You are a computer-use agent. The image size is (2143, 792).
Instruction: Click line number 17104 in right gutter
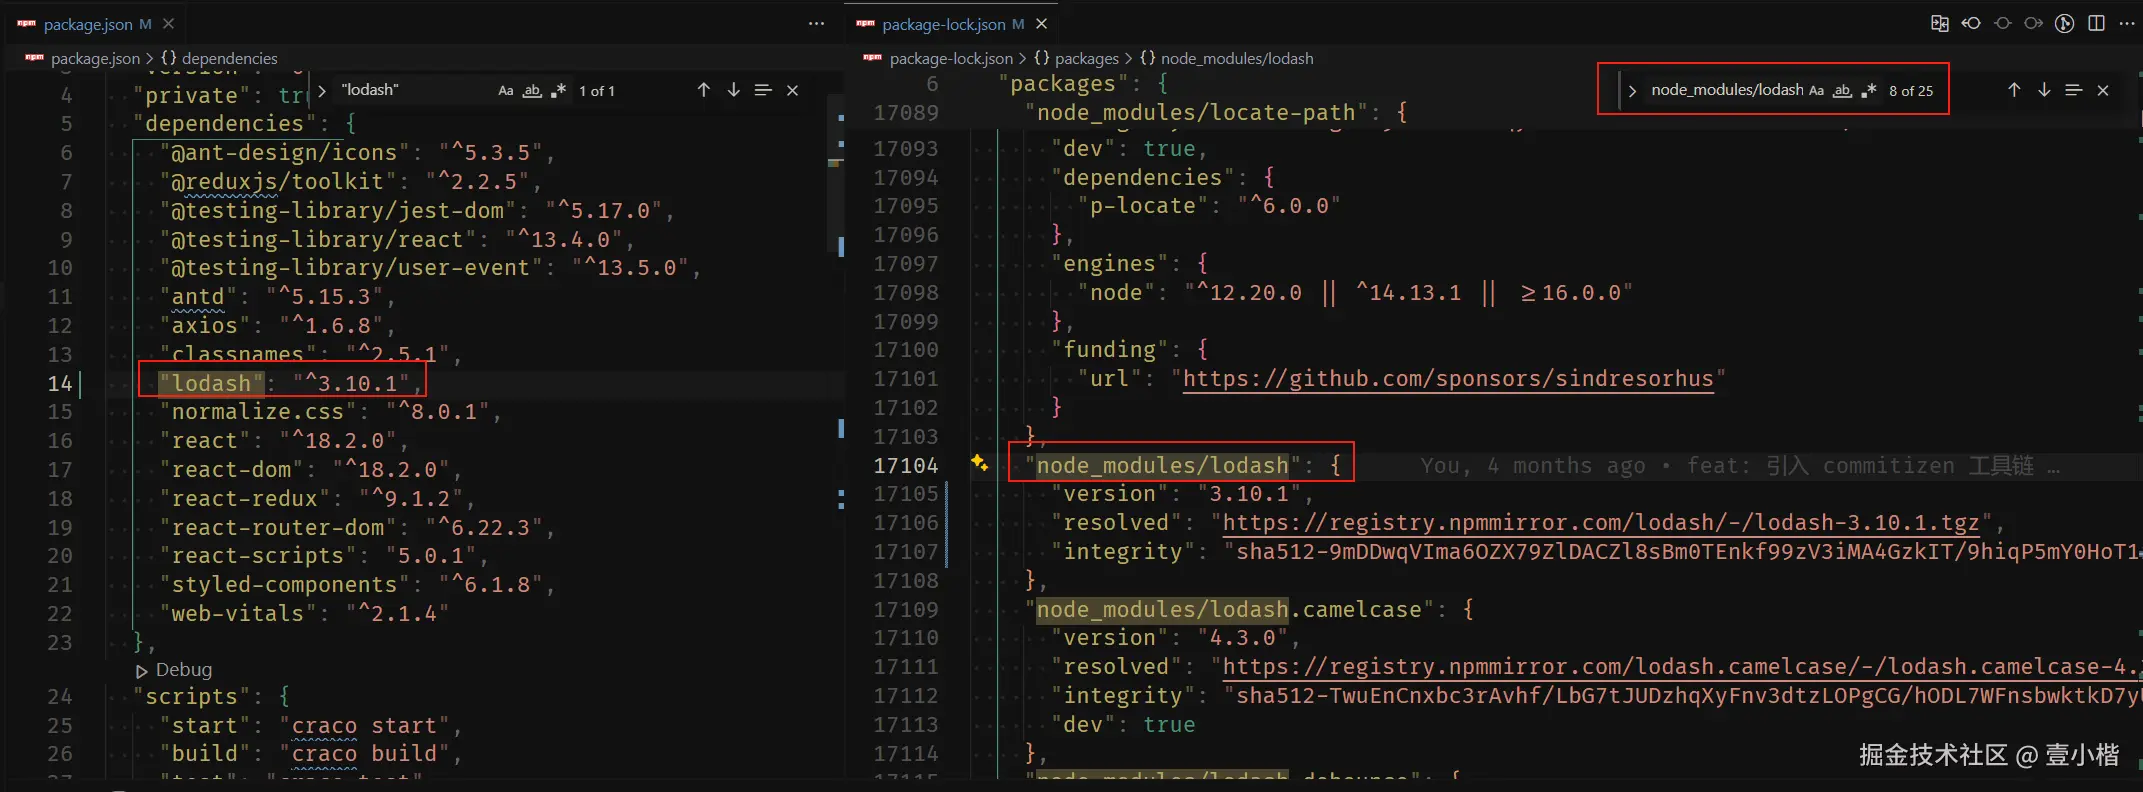coord(906,466)
